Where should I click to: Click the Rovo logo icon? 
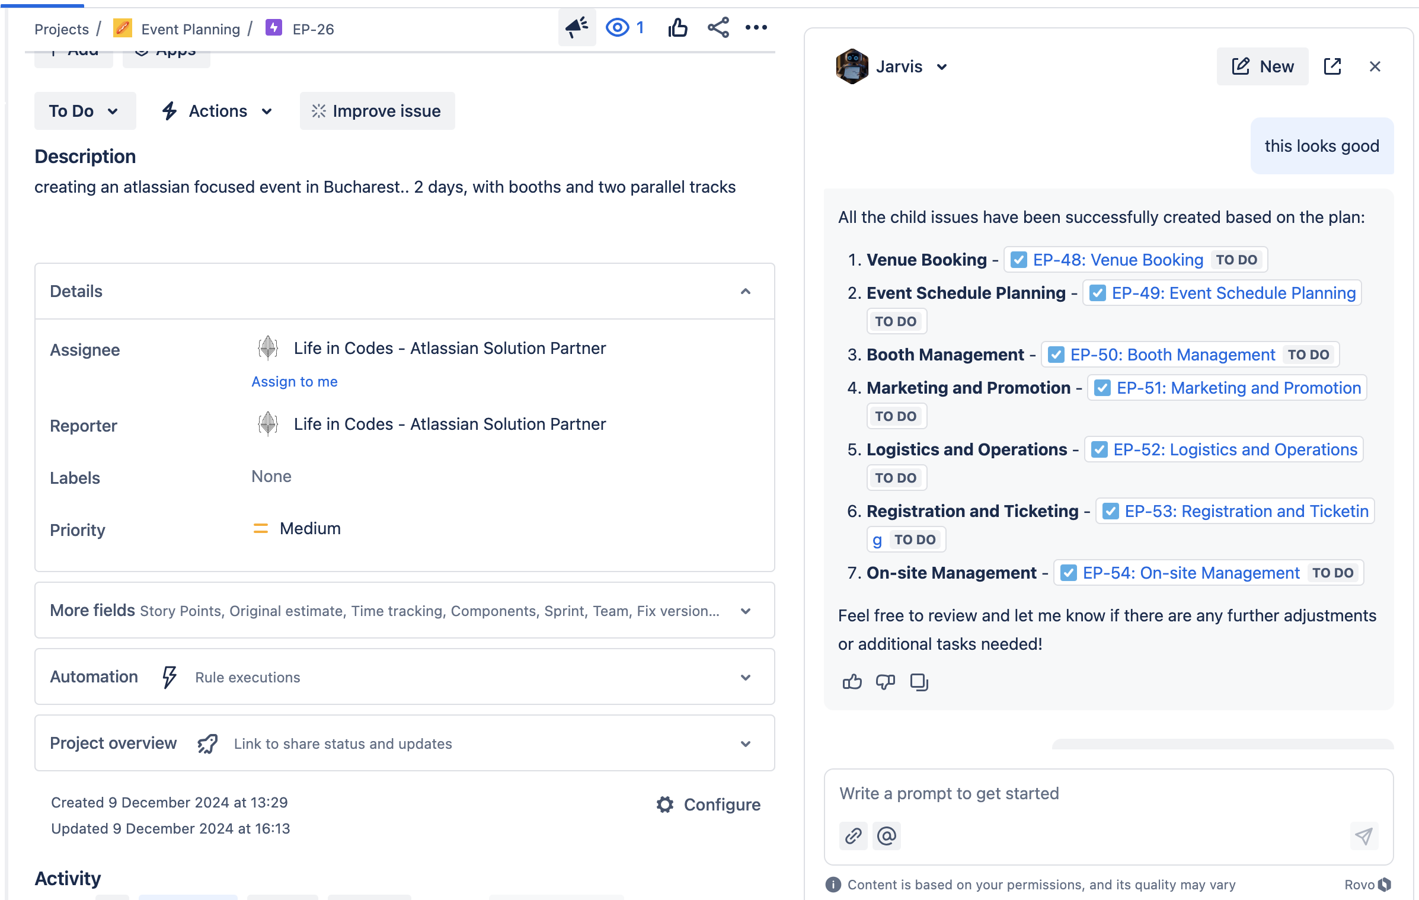coord(1385,885)
